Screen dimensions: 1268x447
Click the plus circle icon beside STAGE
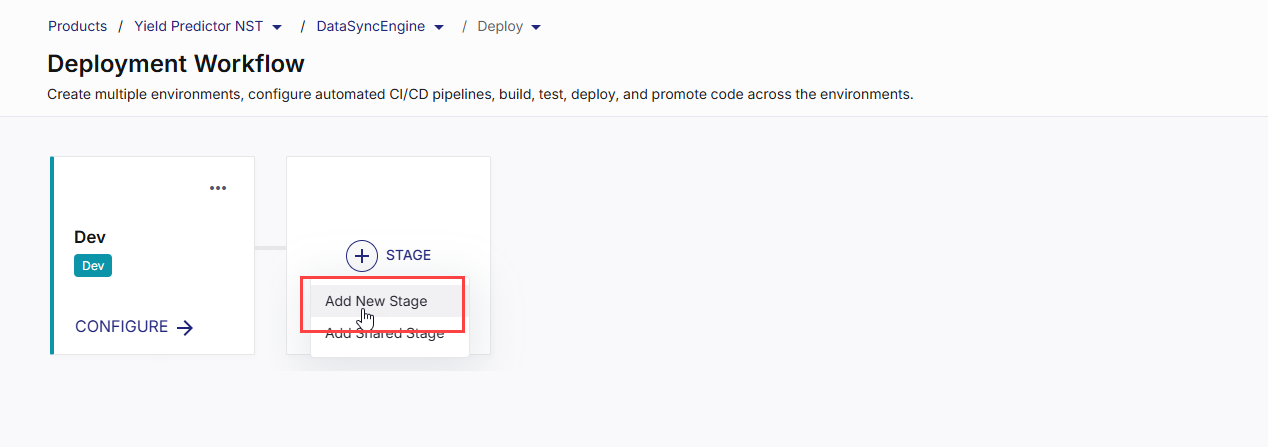point(362,255)
